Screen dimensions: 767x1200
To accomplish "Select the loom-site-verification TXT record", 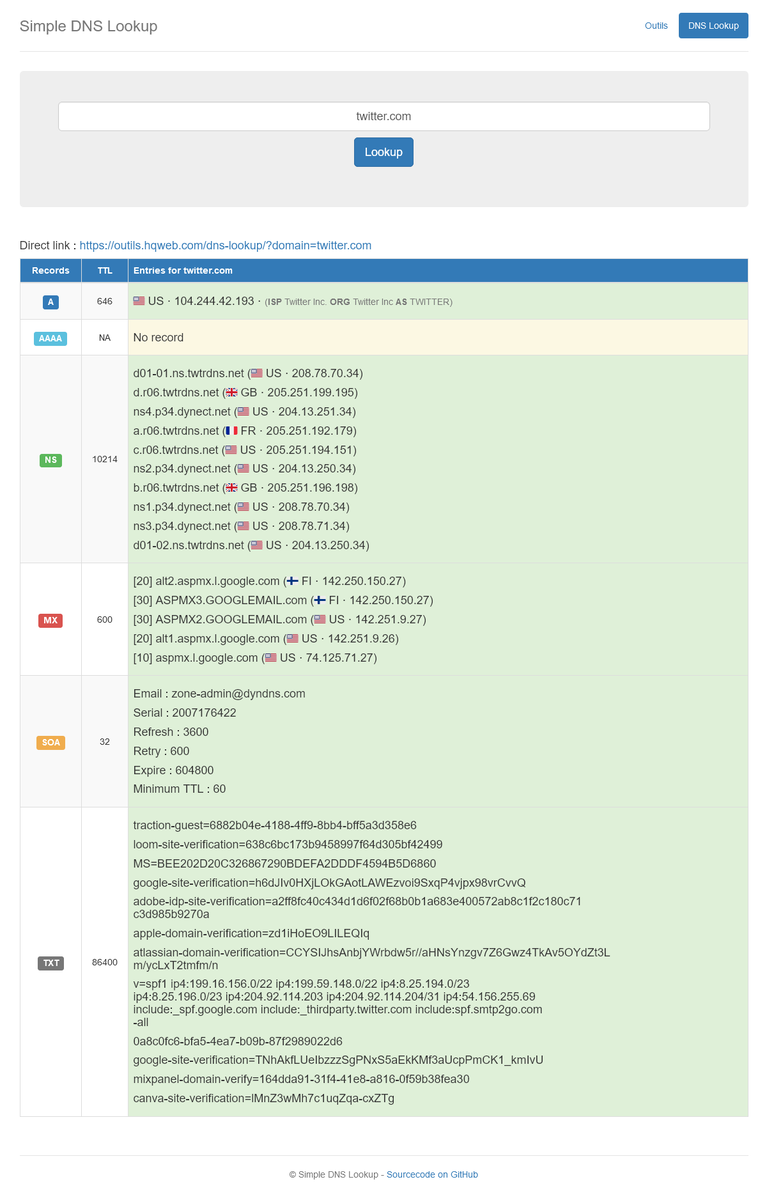I will point(288,844).
